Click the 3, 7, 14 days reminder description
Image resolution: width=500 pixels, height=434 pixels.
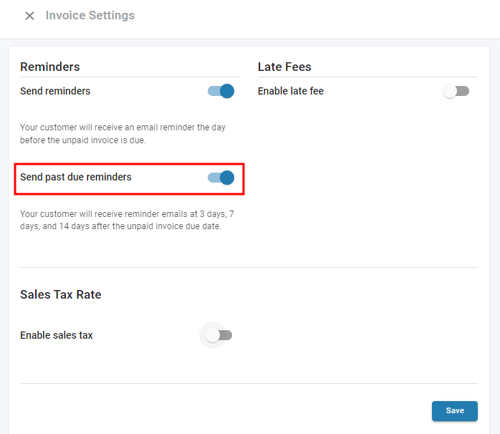(x=127, y=220)
